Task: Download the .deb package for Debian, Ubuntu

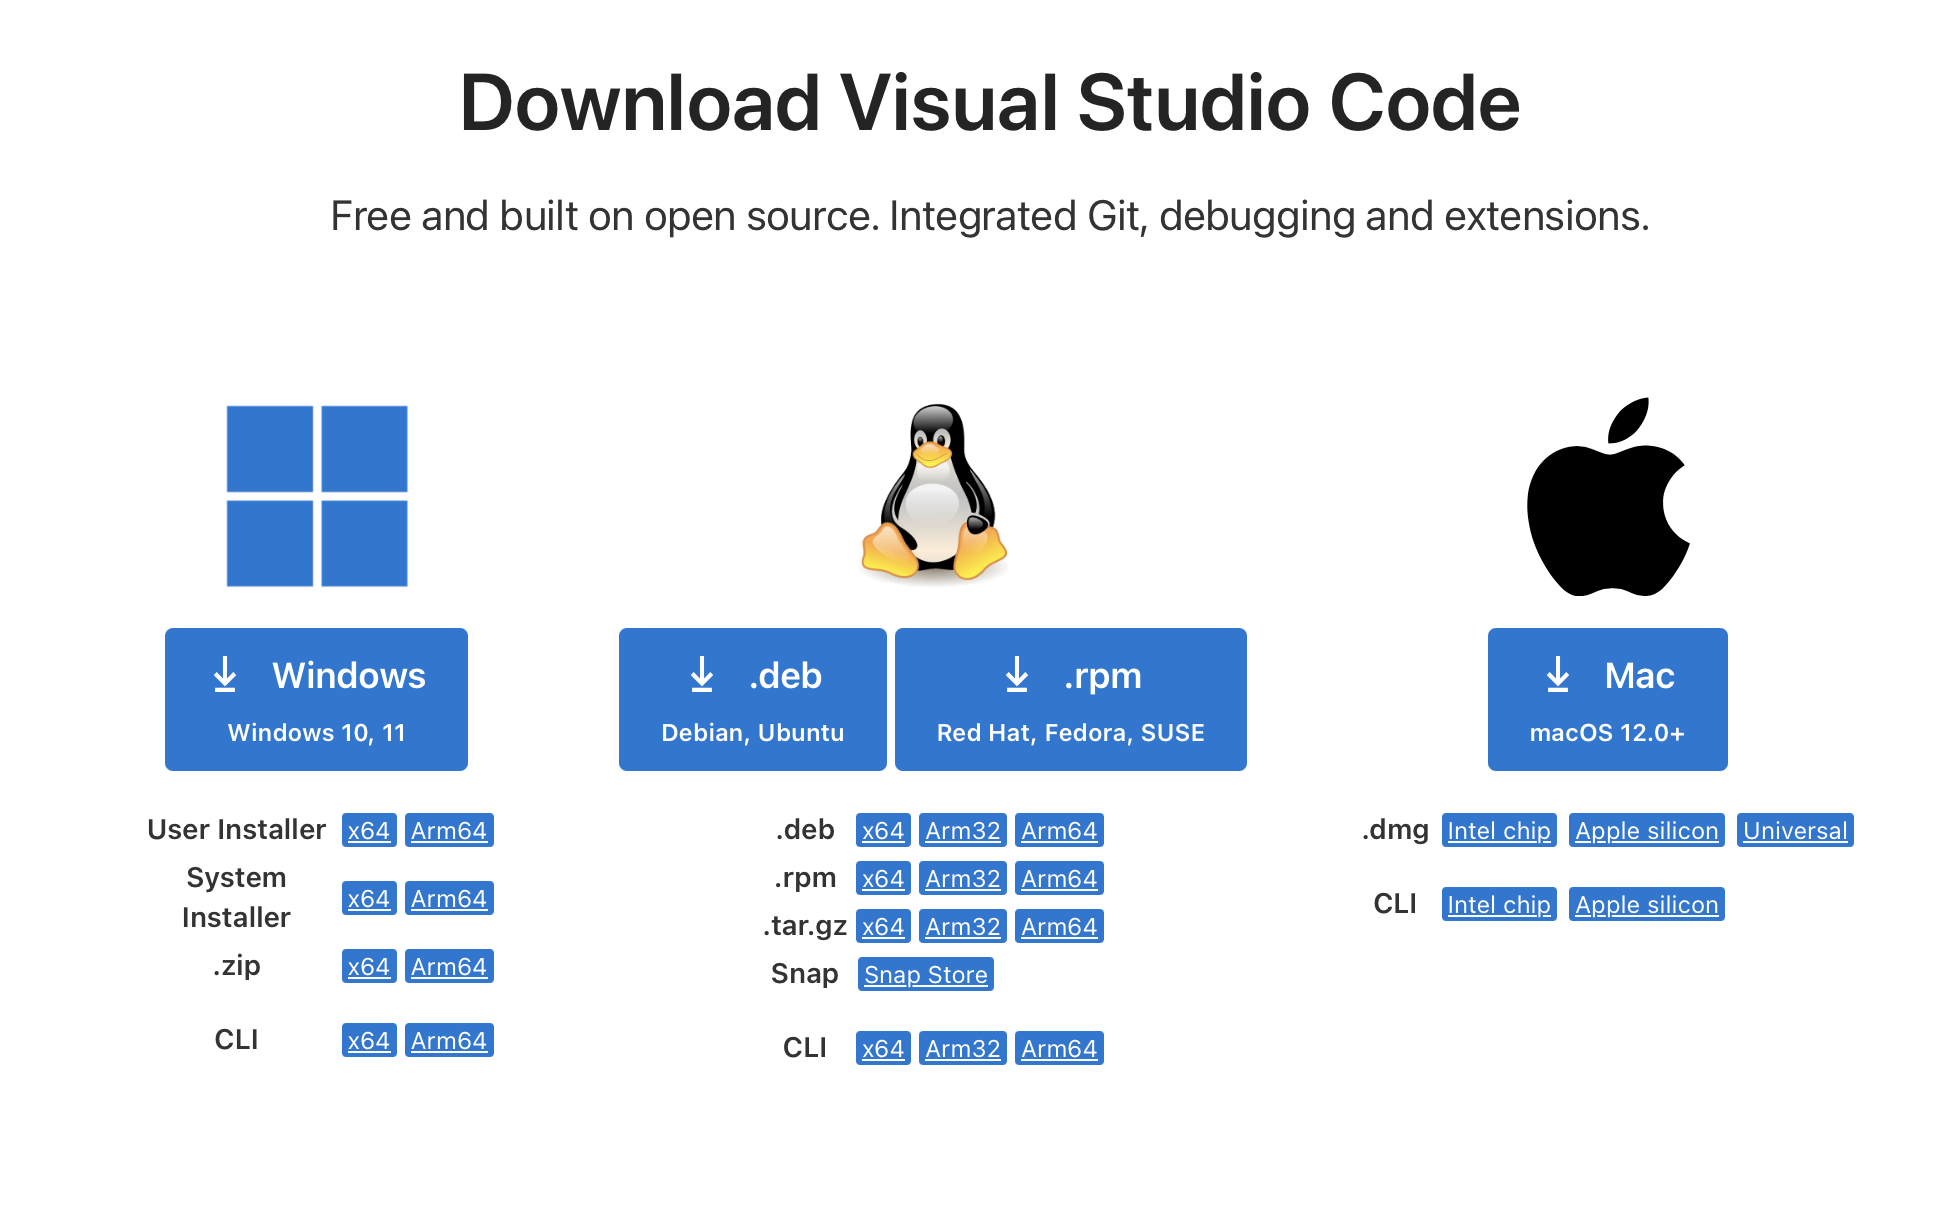Action: (753, 699)
